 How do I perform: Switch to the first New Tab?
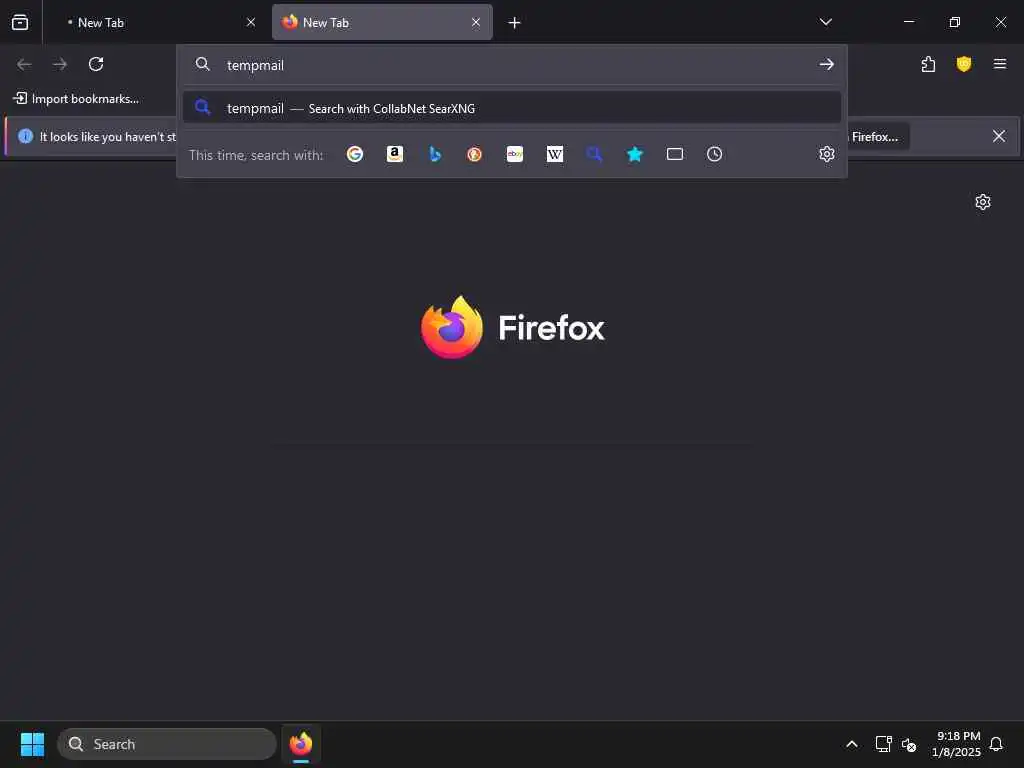155,22
